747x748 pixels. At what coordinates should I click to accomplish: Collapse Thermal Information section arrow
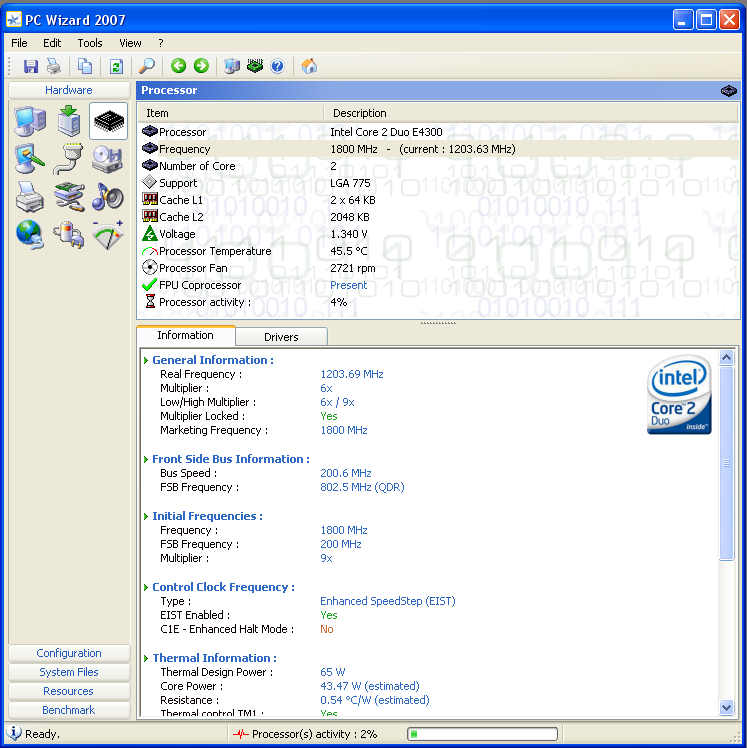pos(146,658)
